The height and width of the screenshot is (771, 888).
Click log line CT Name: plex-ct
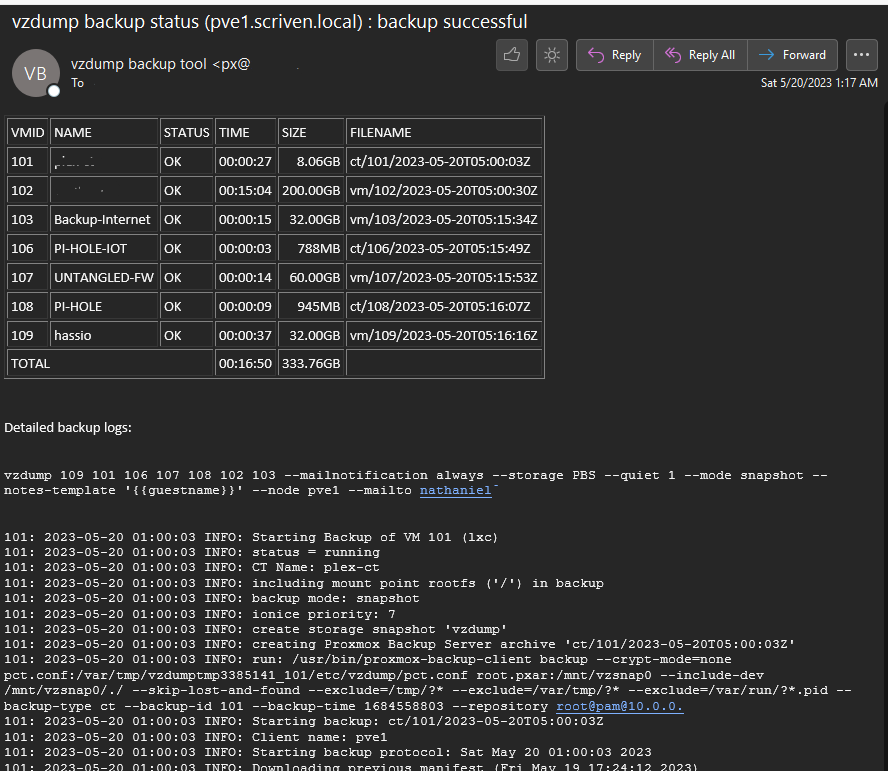point(191,568)
